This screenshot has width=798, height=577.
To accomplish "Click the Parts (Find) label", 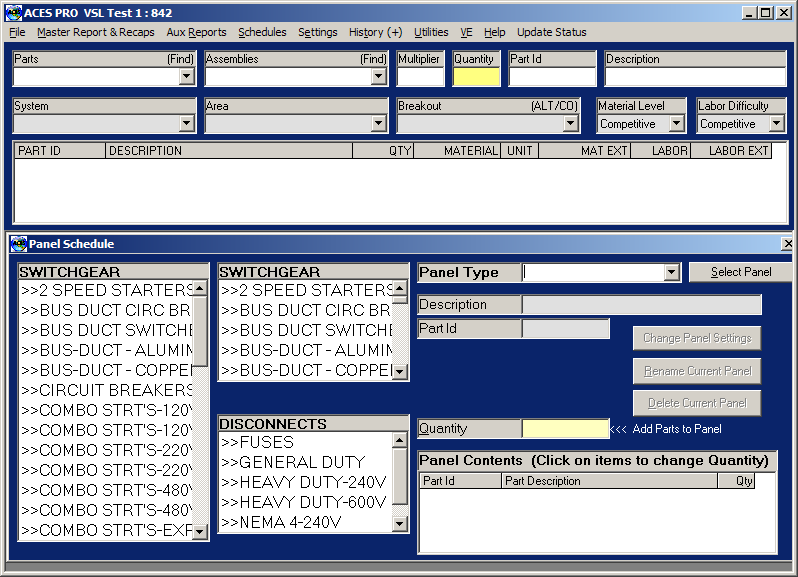I will point(180,59).
